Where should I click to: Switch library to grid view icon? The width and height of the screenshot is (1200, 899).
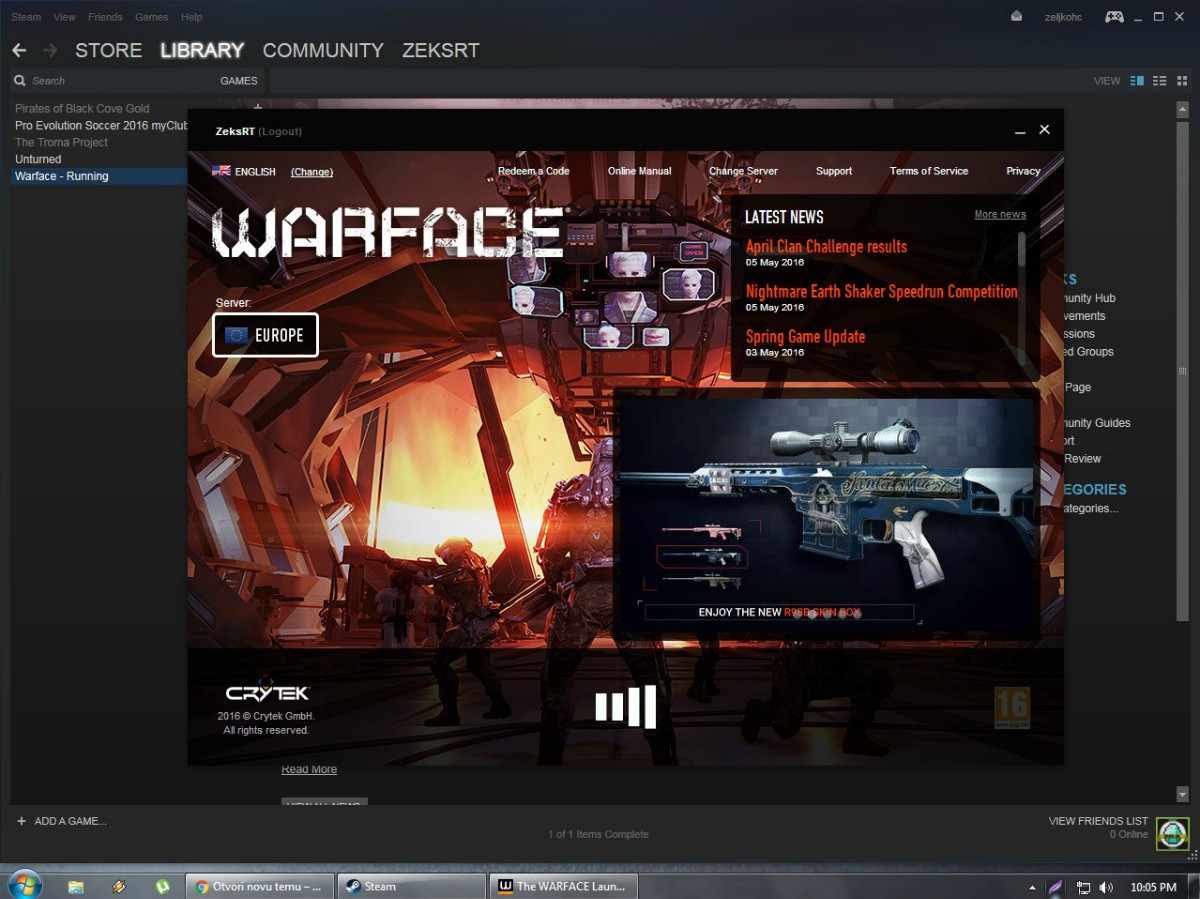click(1183, 81)
